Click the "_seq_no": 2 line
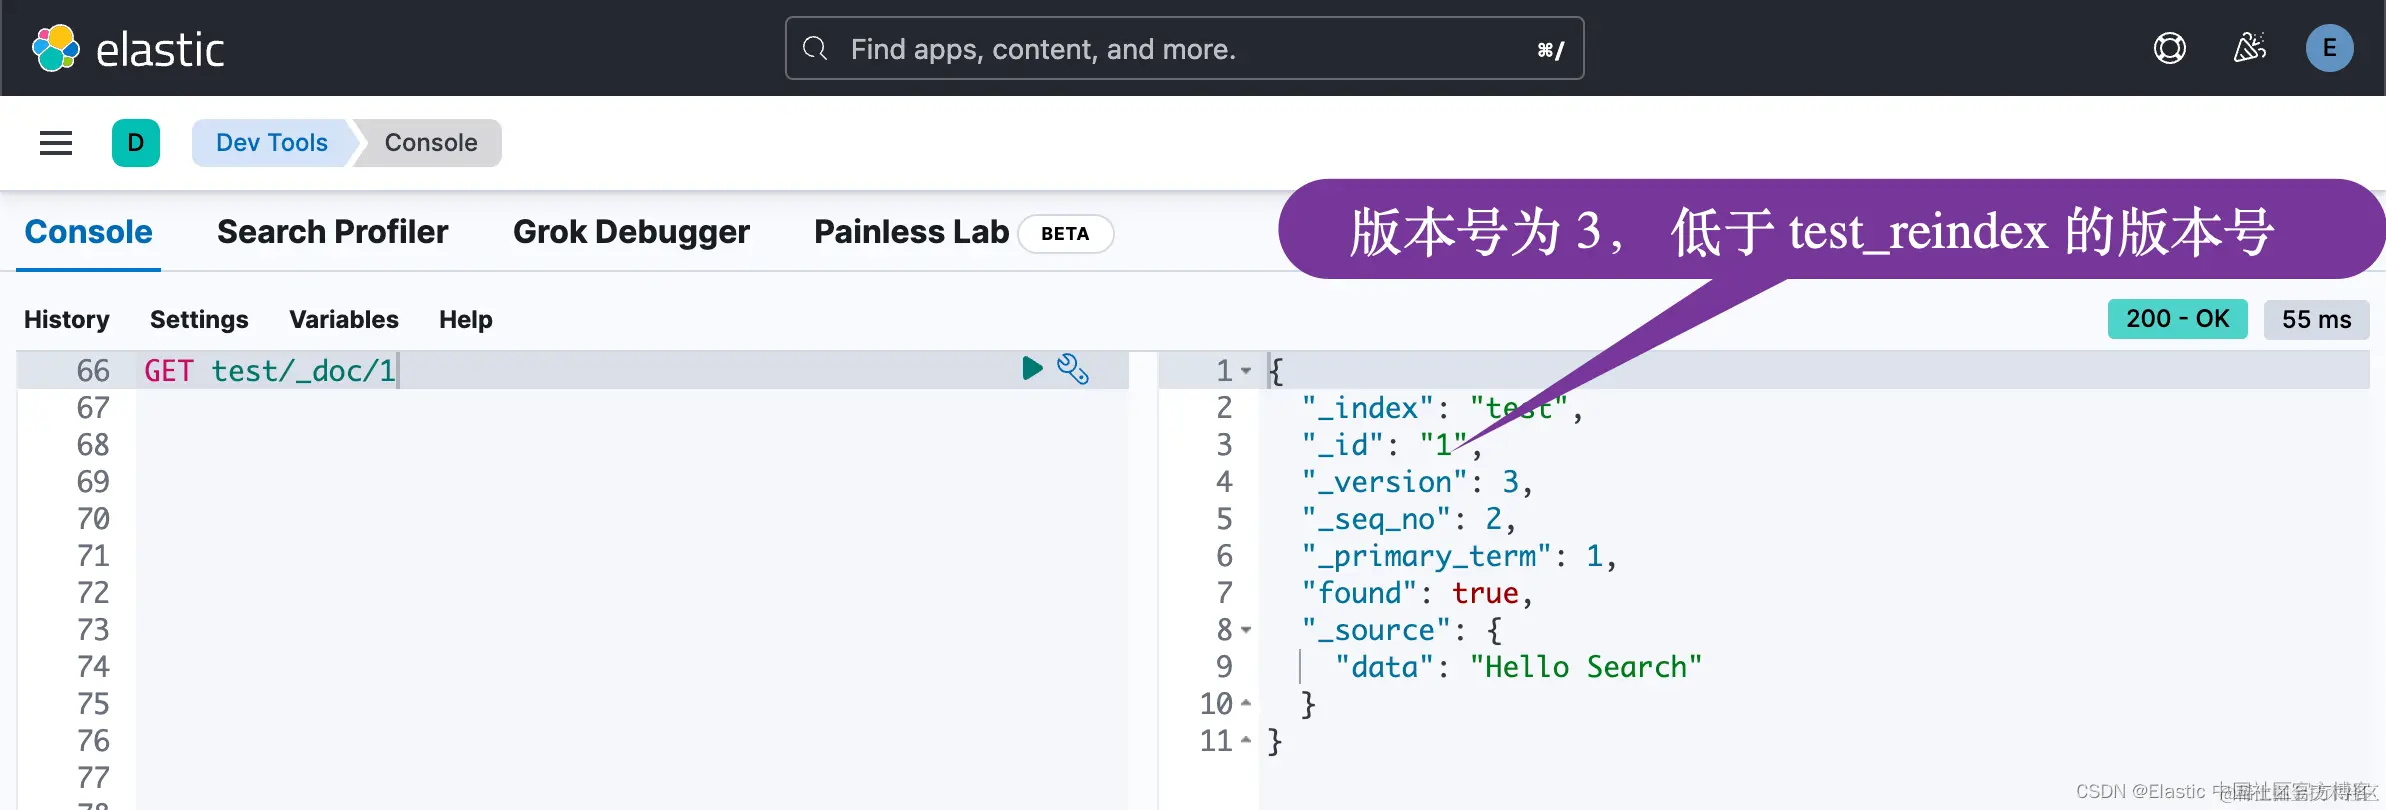The width and height of the screenshot is (2386, 810). (1408, 519)
